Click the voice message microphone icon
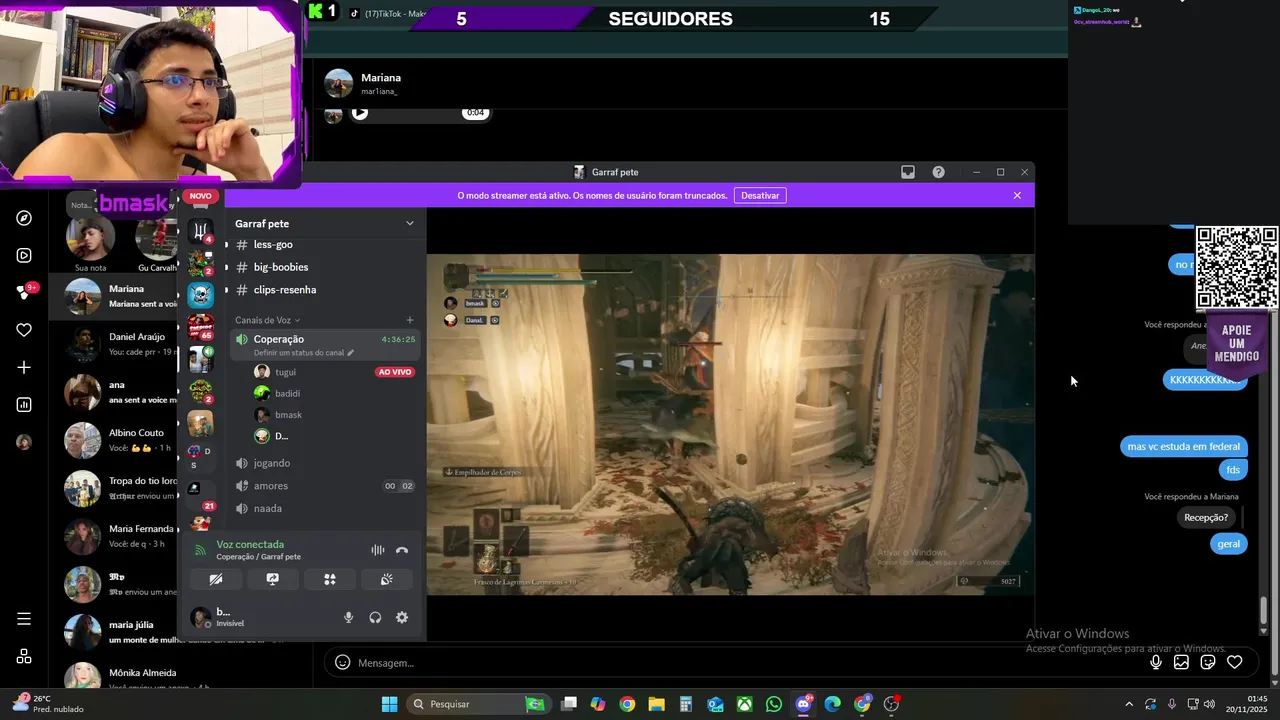Screen dimensions: 1280x720 click(x=1156, y=662)
